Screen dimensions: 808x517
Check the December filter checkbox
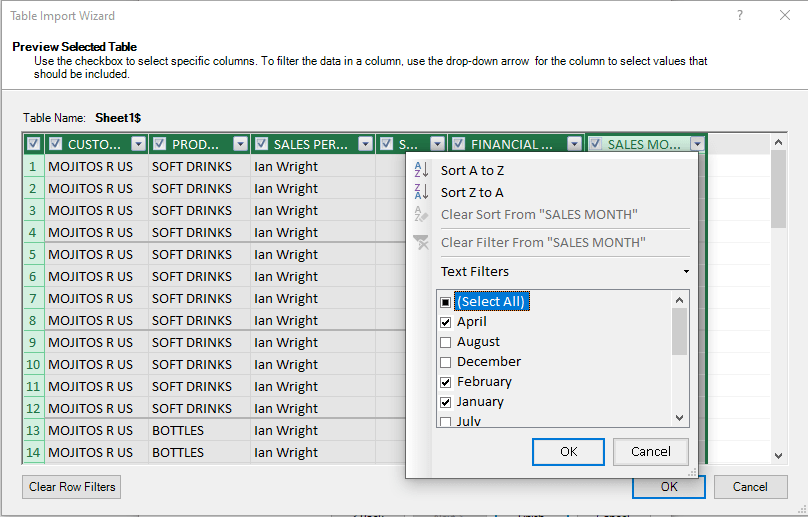tap(446, 362)
